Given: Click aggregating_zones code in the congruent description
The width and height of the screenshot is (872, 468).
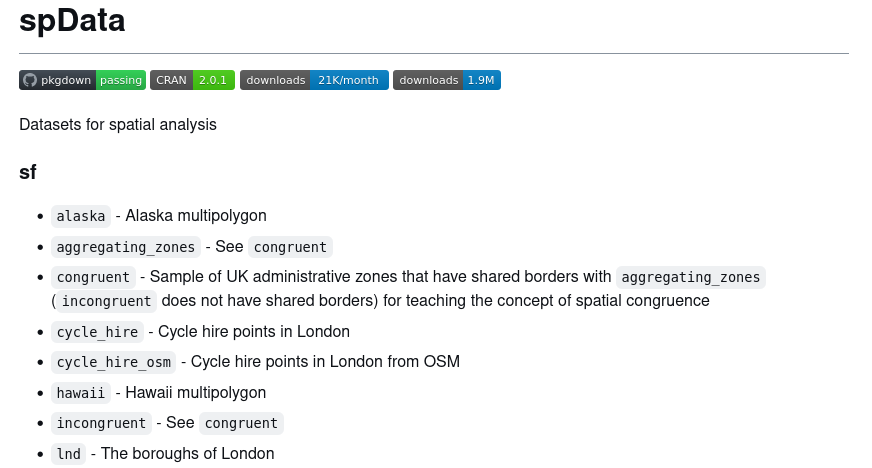Looking at the screenshot, I should (691, 277).
